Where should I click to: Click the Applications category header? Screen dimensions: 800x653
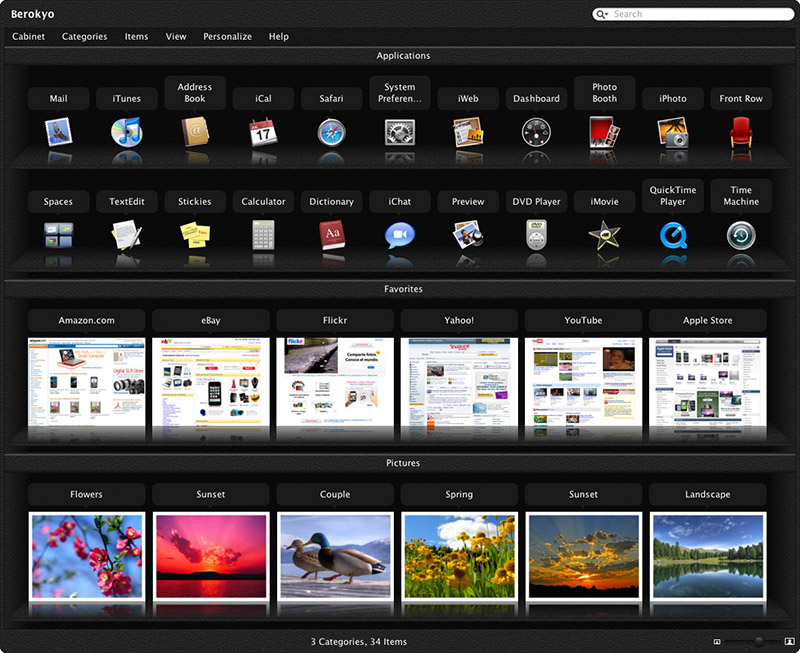pos(403,56)
